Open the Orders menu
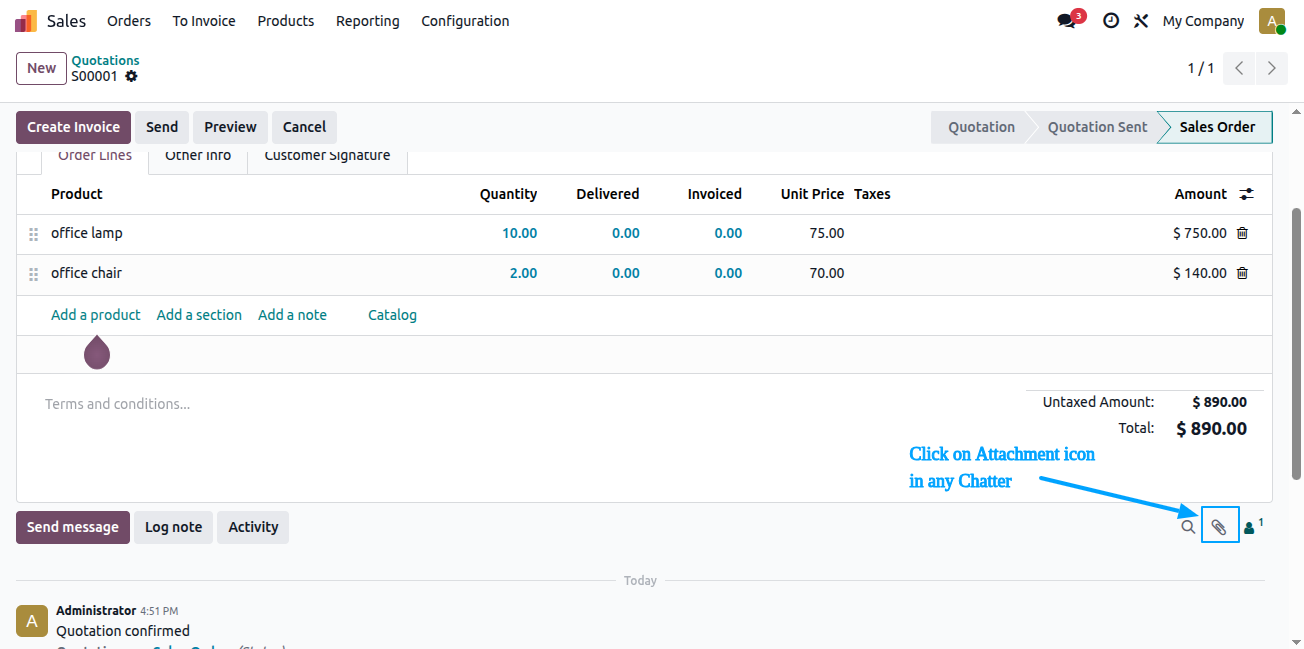 (129, 21)
